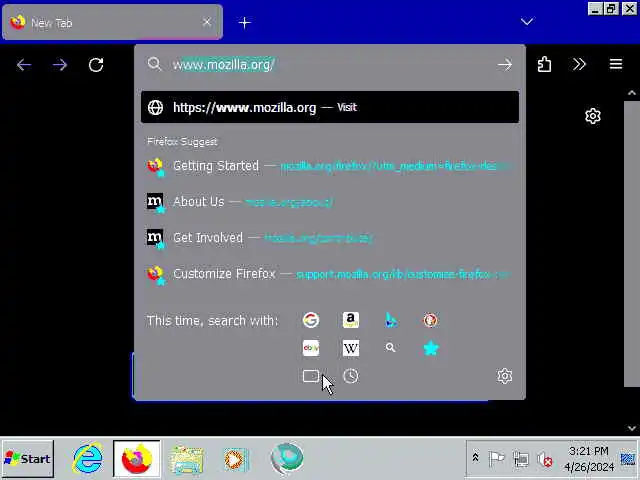
Task: Search this time with Bing
Action: coord(391,320)
